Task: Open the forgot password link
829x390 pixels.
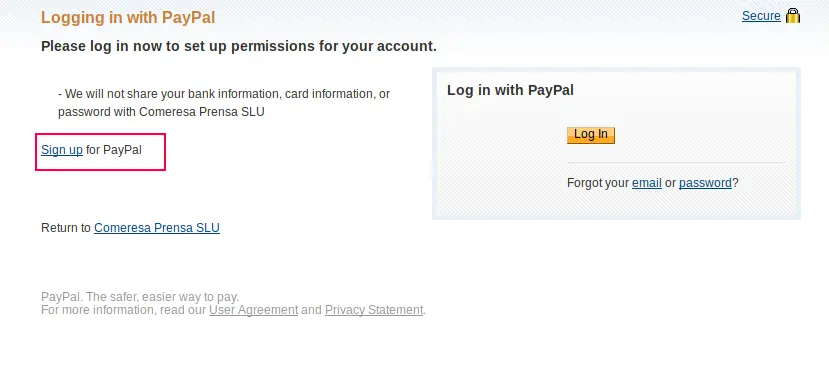Action: [x=705, y=183]
